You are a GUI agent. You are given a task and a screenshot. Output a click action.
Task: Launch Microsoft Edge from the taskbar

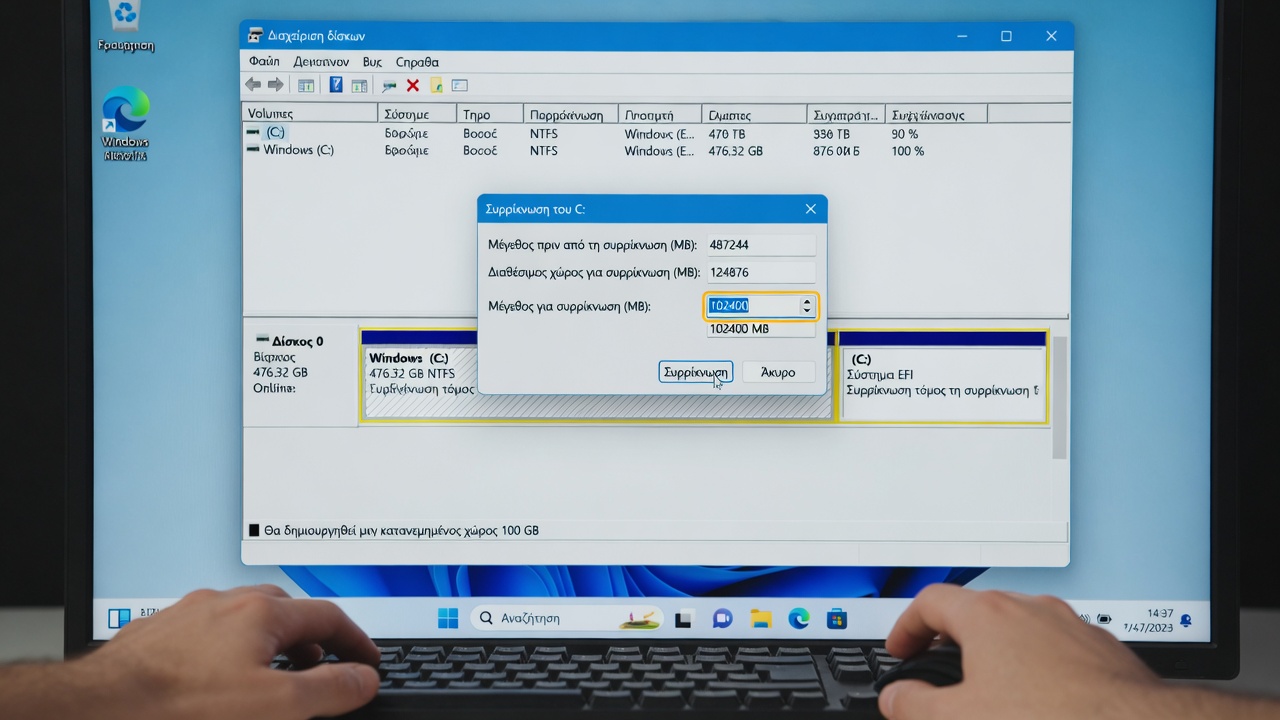[798, 619]
